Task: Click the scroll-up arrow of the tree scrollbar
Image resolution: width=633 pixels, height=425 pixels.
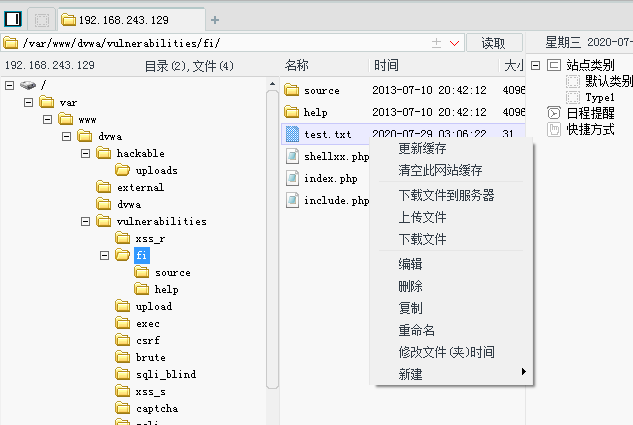Action: [272, 84]
